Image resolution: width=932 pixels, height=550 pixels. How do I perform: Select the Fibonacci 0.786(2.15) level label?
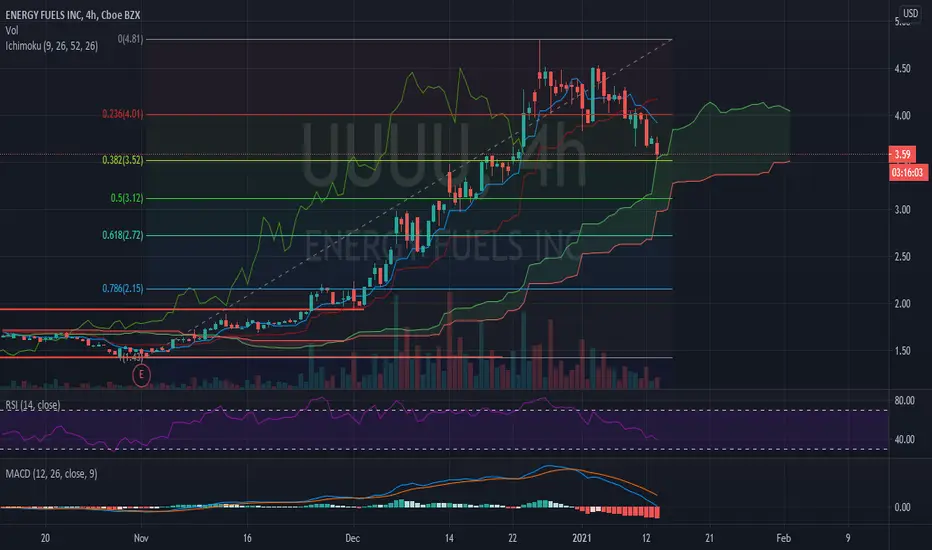click(x=122, y=288)
